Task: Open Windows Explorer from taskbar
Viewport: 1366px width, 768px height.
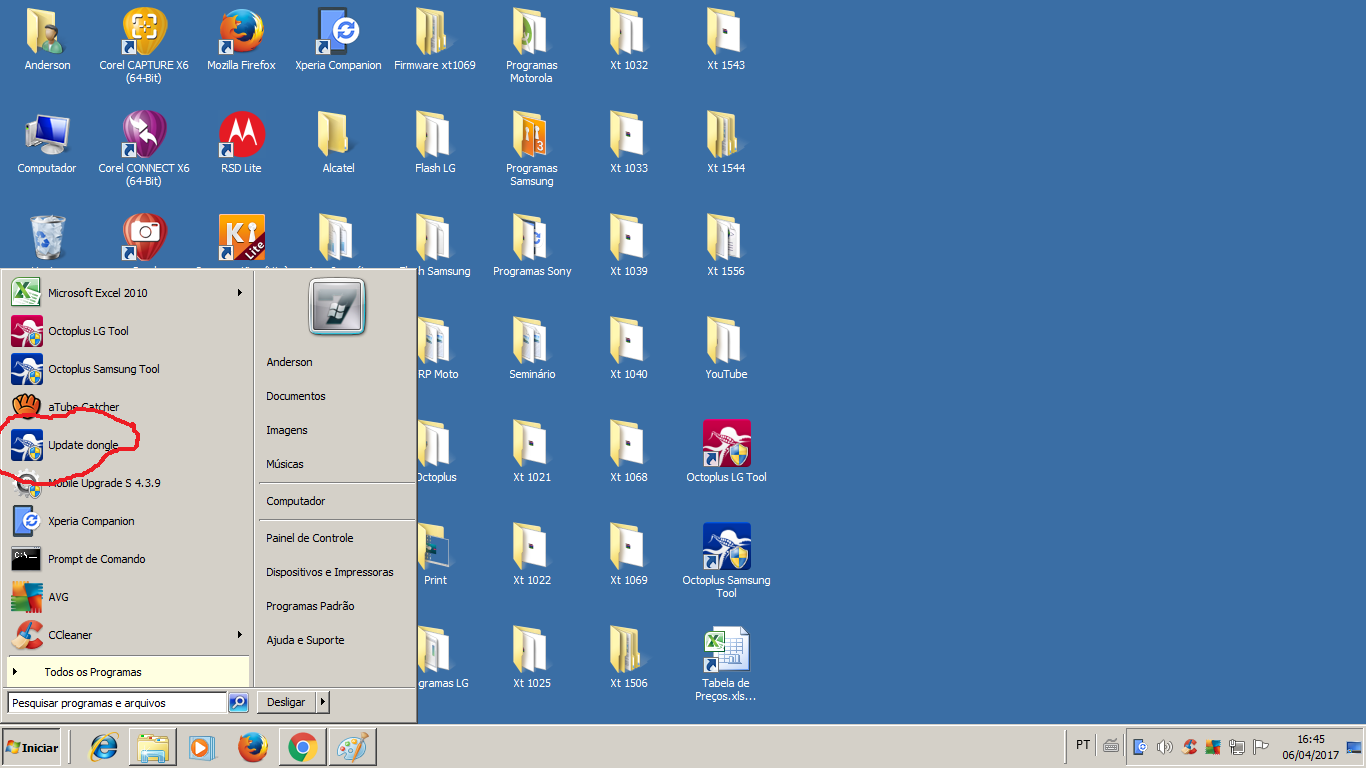Action: [x=153, y=747]
